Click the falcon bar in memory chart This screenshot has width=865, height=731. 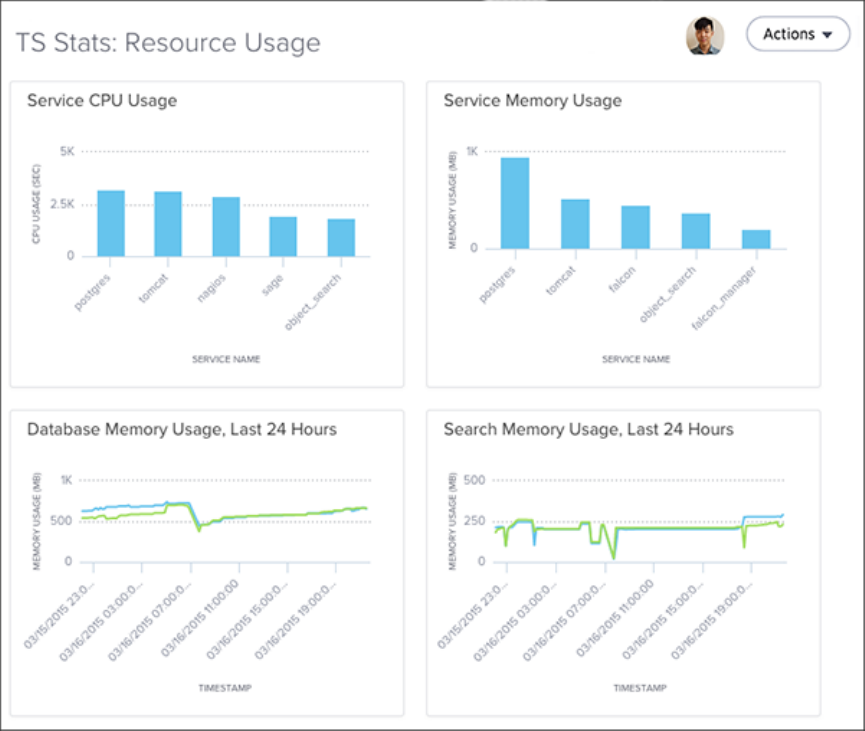[x=635, y=227]
